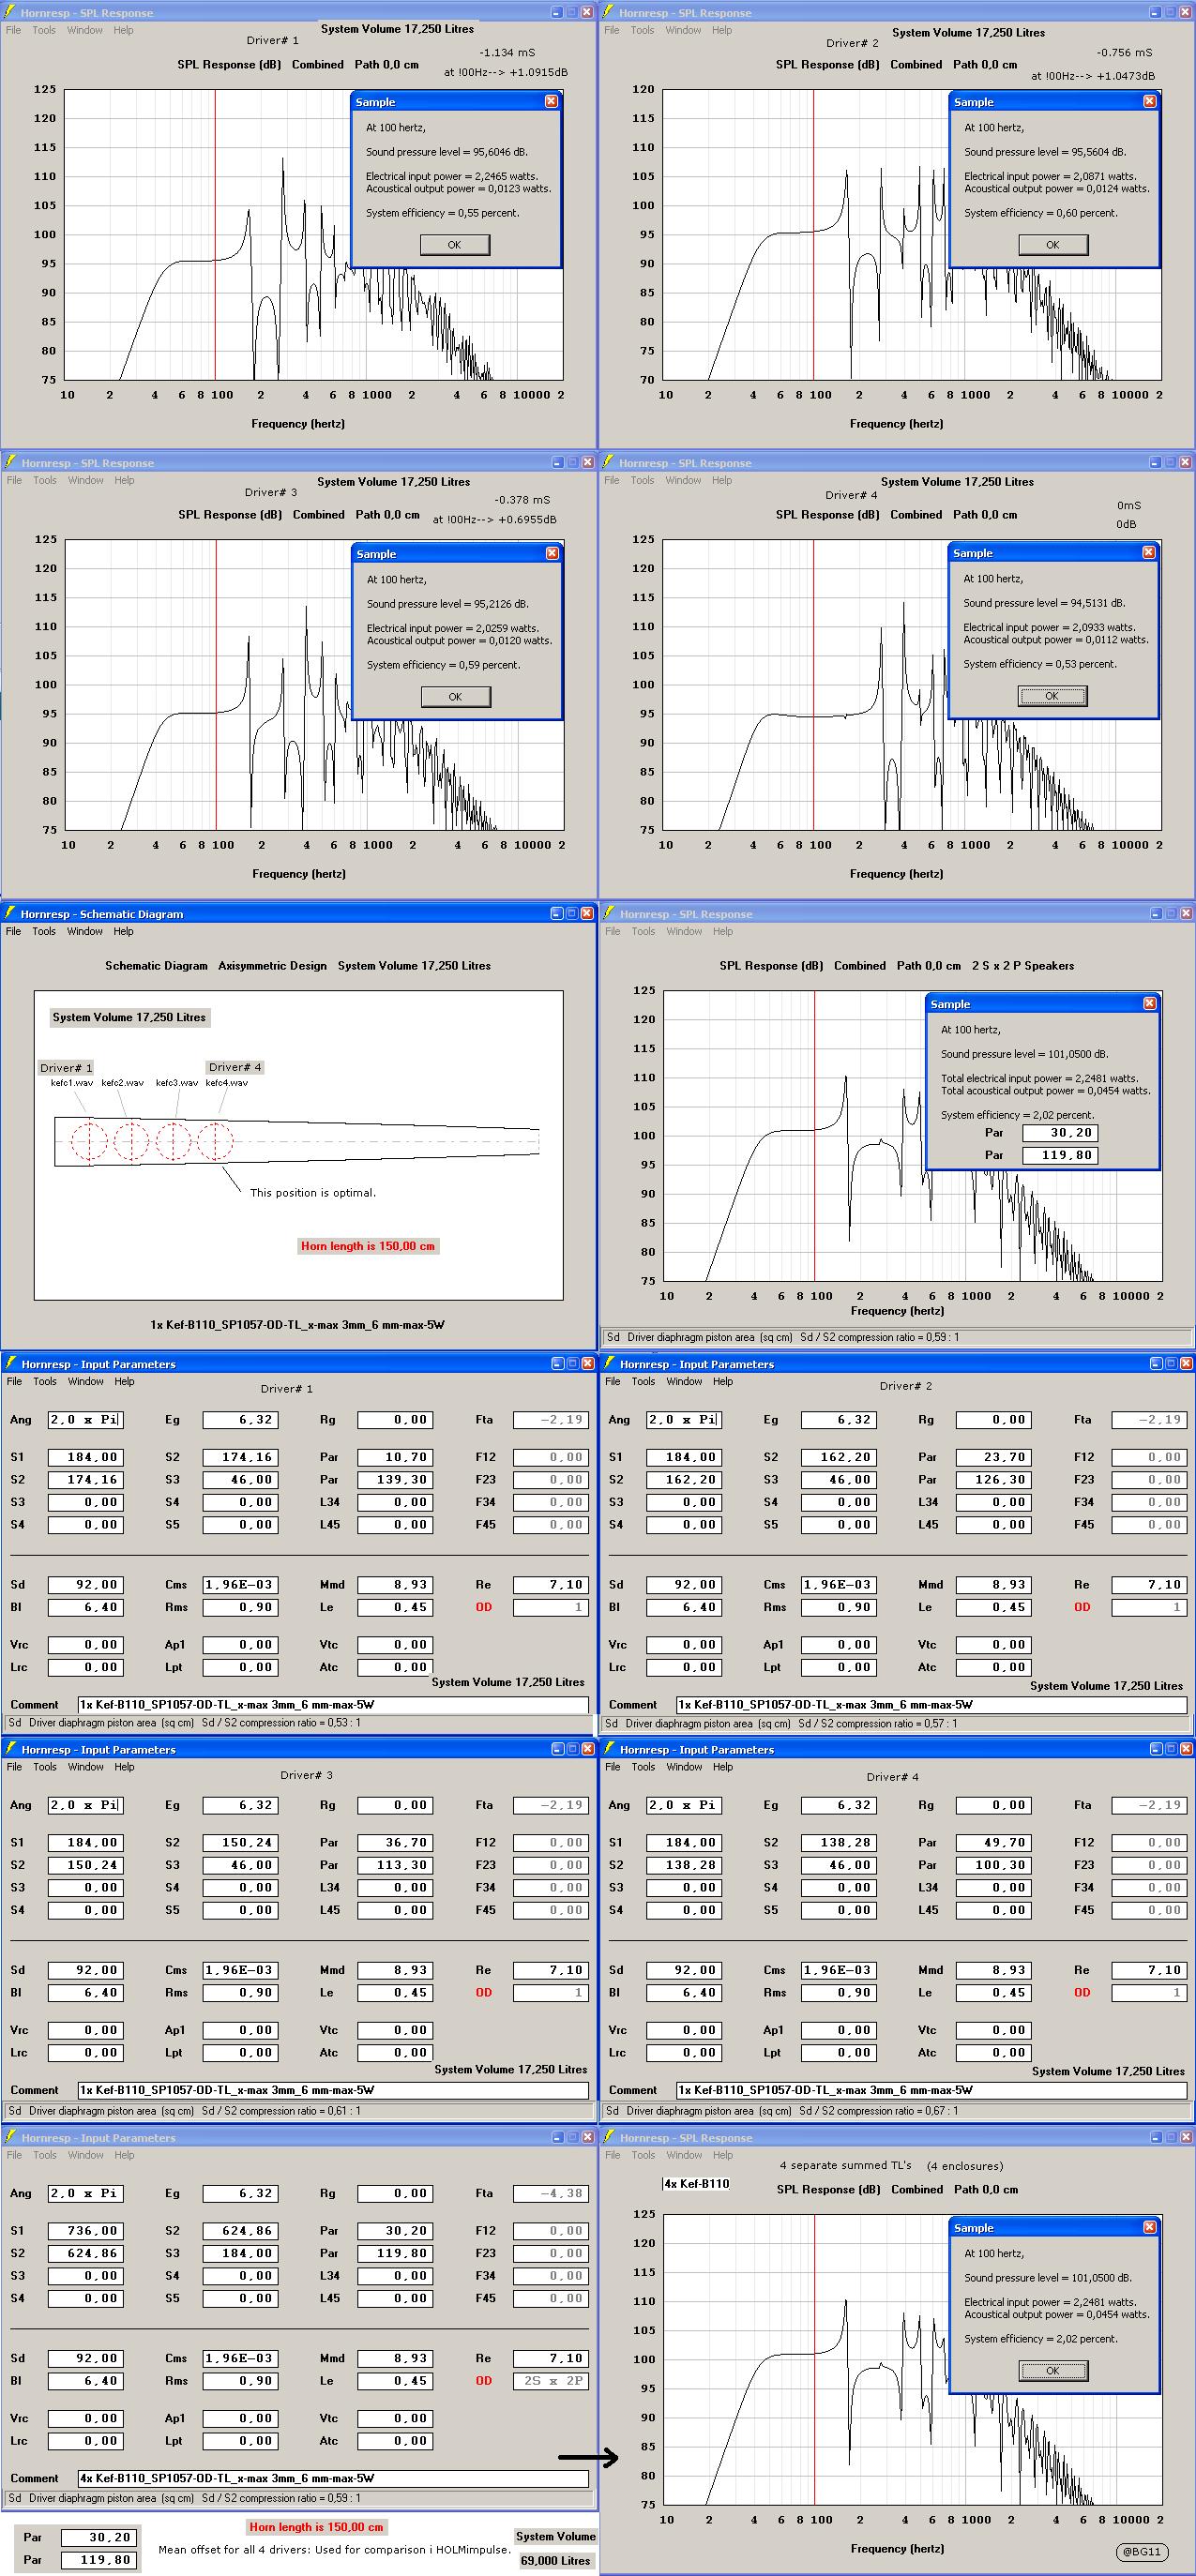
Task: Close the Sample dialog in the Driver# 3 SPL window
Action: tap(552, 554)
